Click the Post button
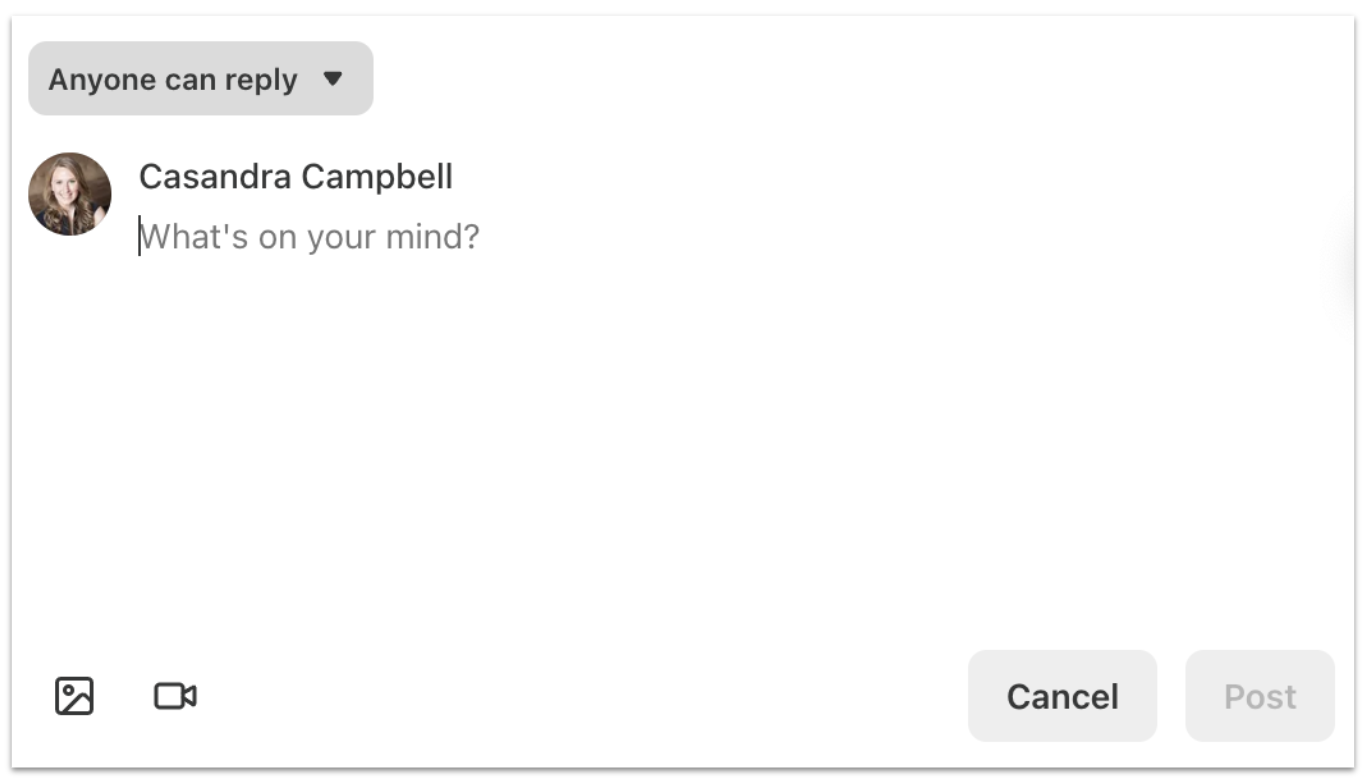The height and width of the screenshot is (782, 1368). click(1259, 696)
